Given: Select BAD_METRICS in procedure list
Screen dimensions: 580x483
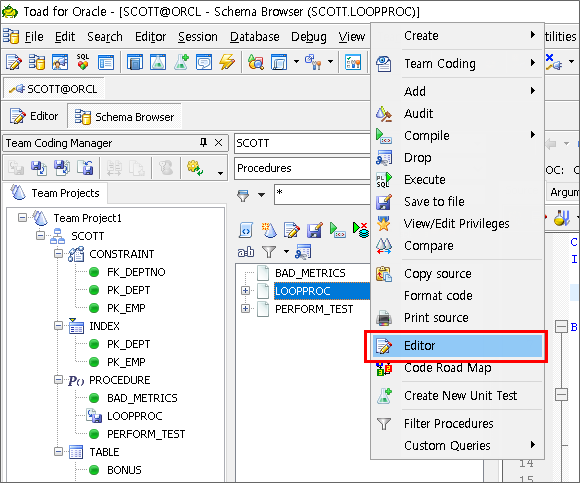Looking at the screenshot, I should pos(310,273).
